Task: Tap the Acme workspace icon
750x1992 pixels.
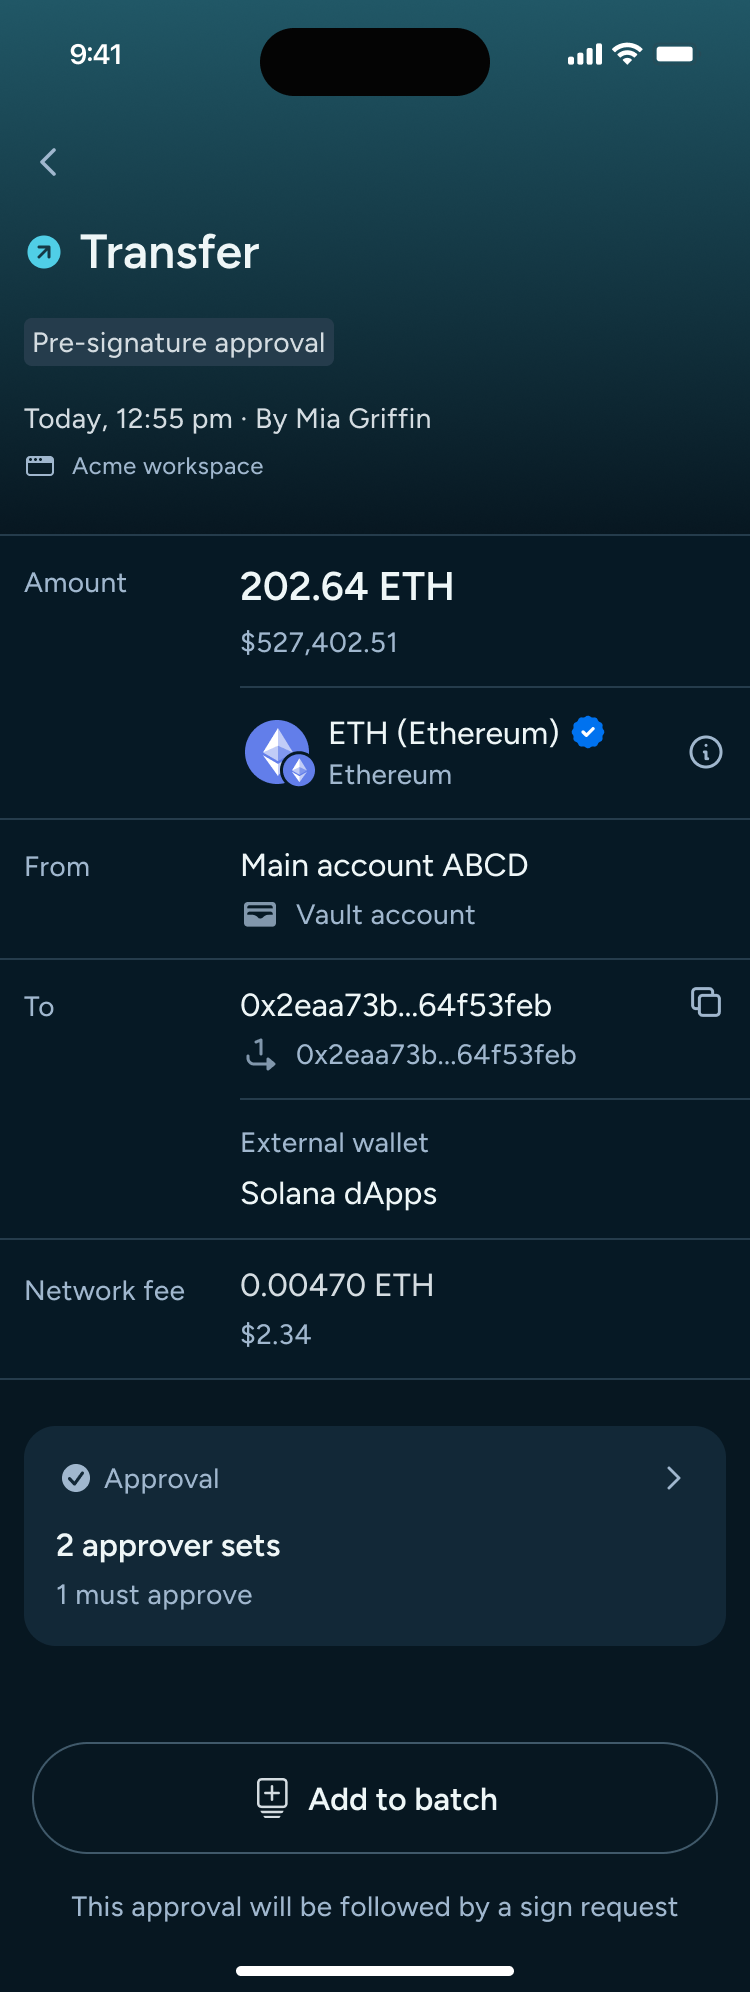Action: coord(40,466)
